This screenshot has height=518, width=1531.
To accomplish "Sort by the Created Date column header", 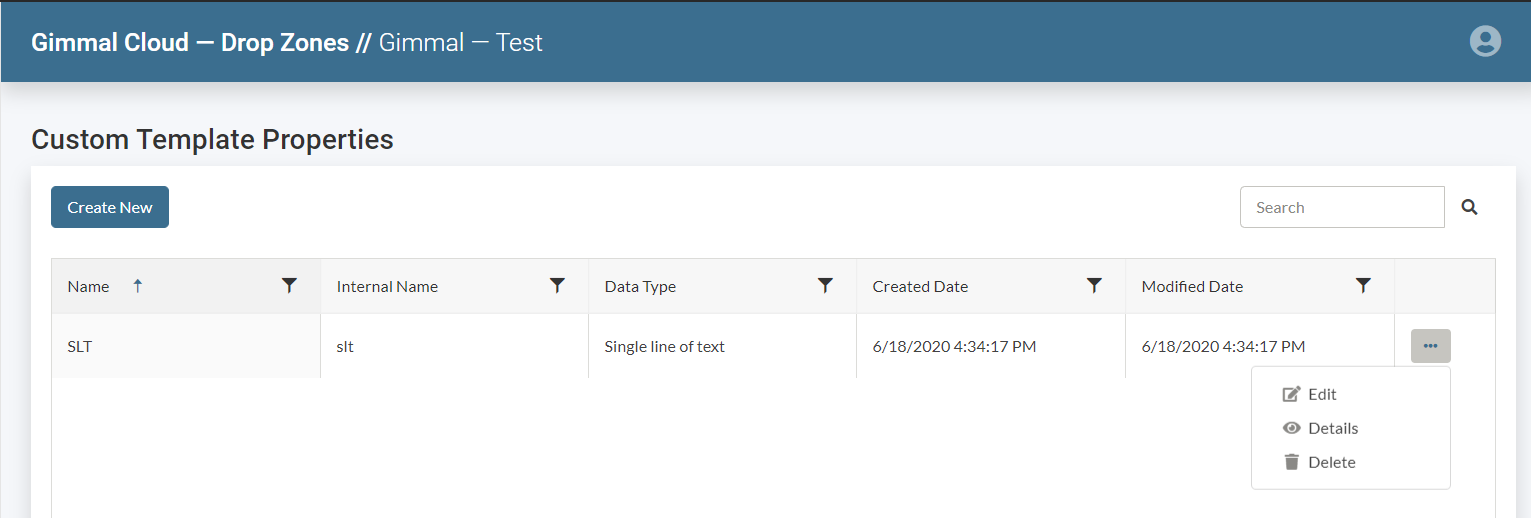I will click(920, 287).
